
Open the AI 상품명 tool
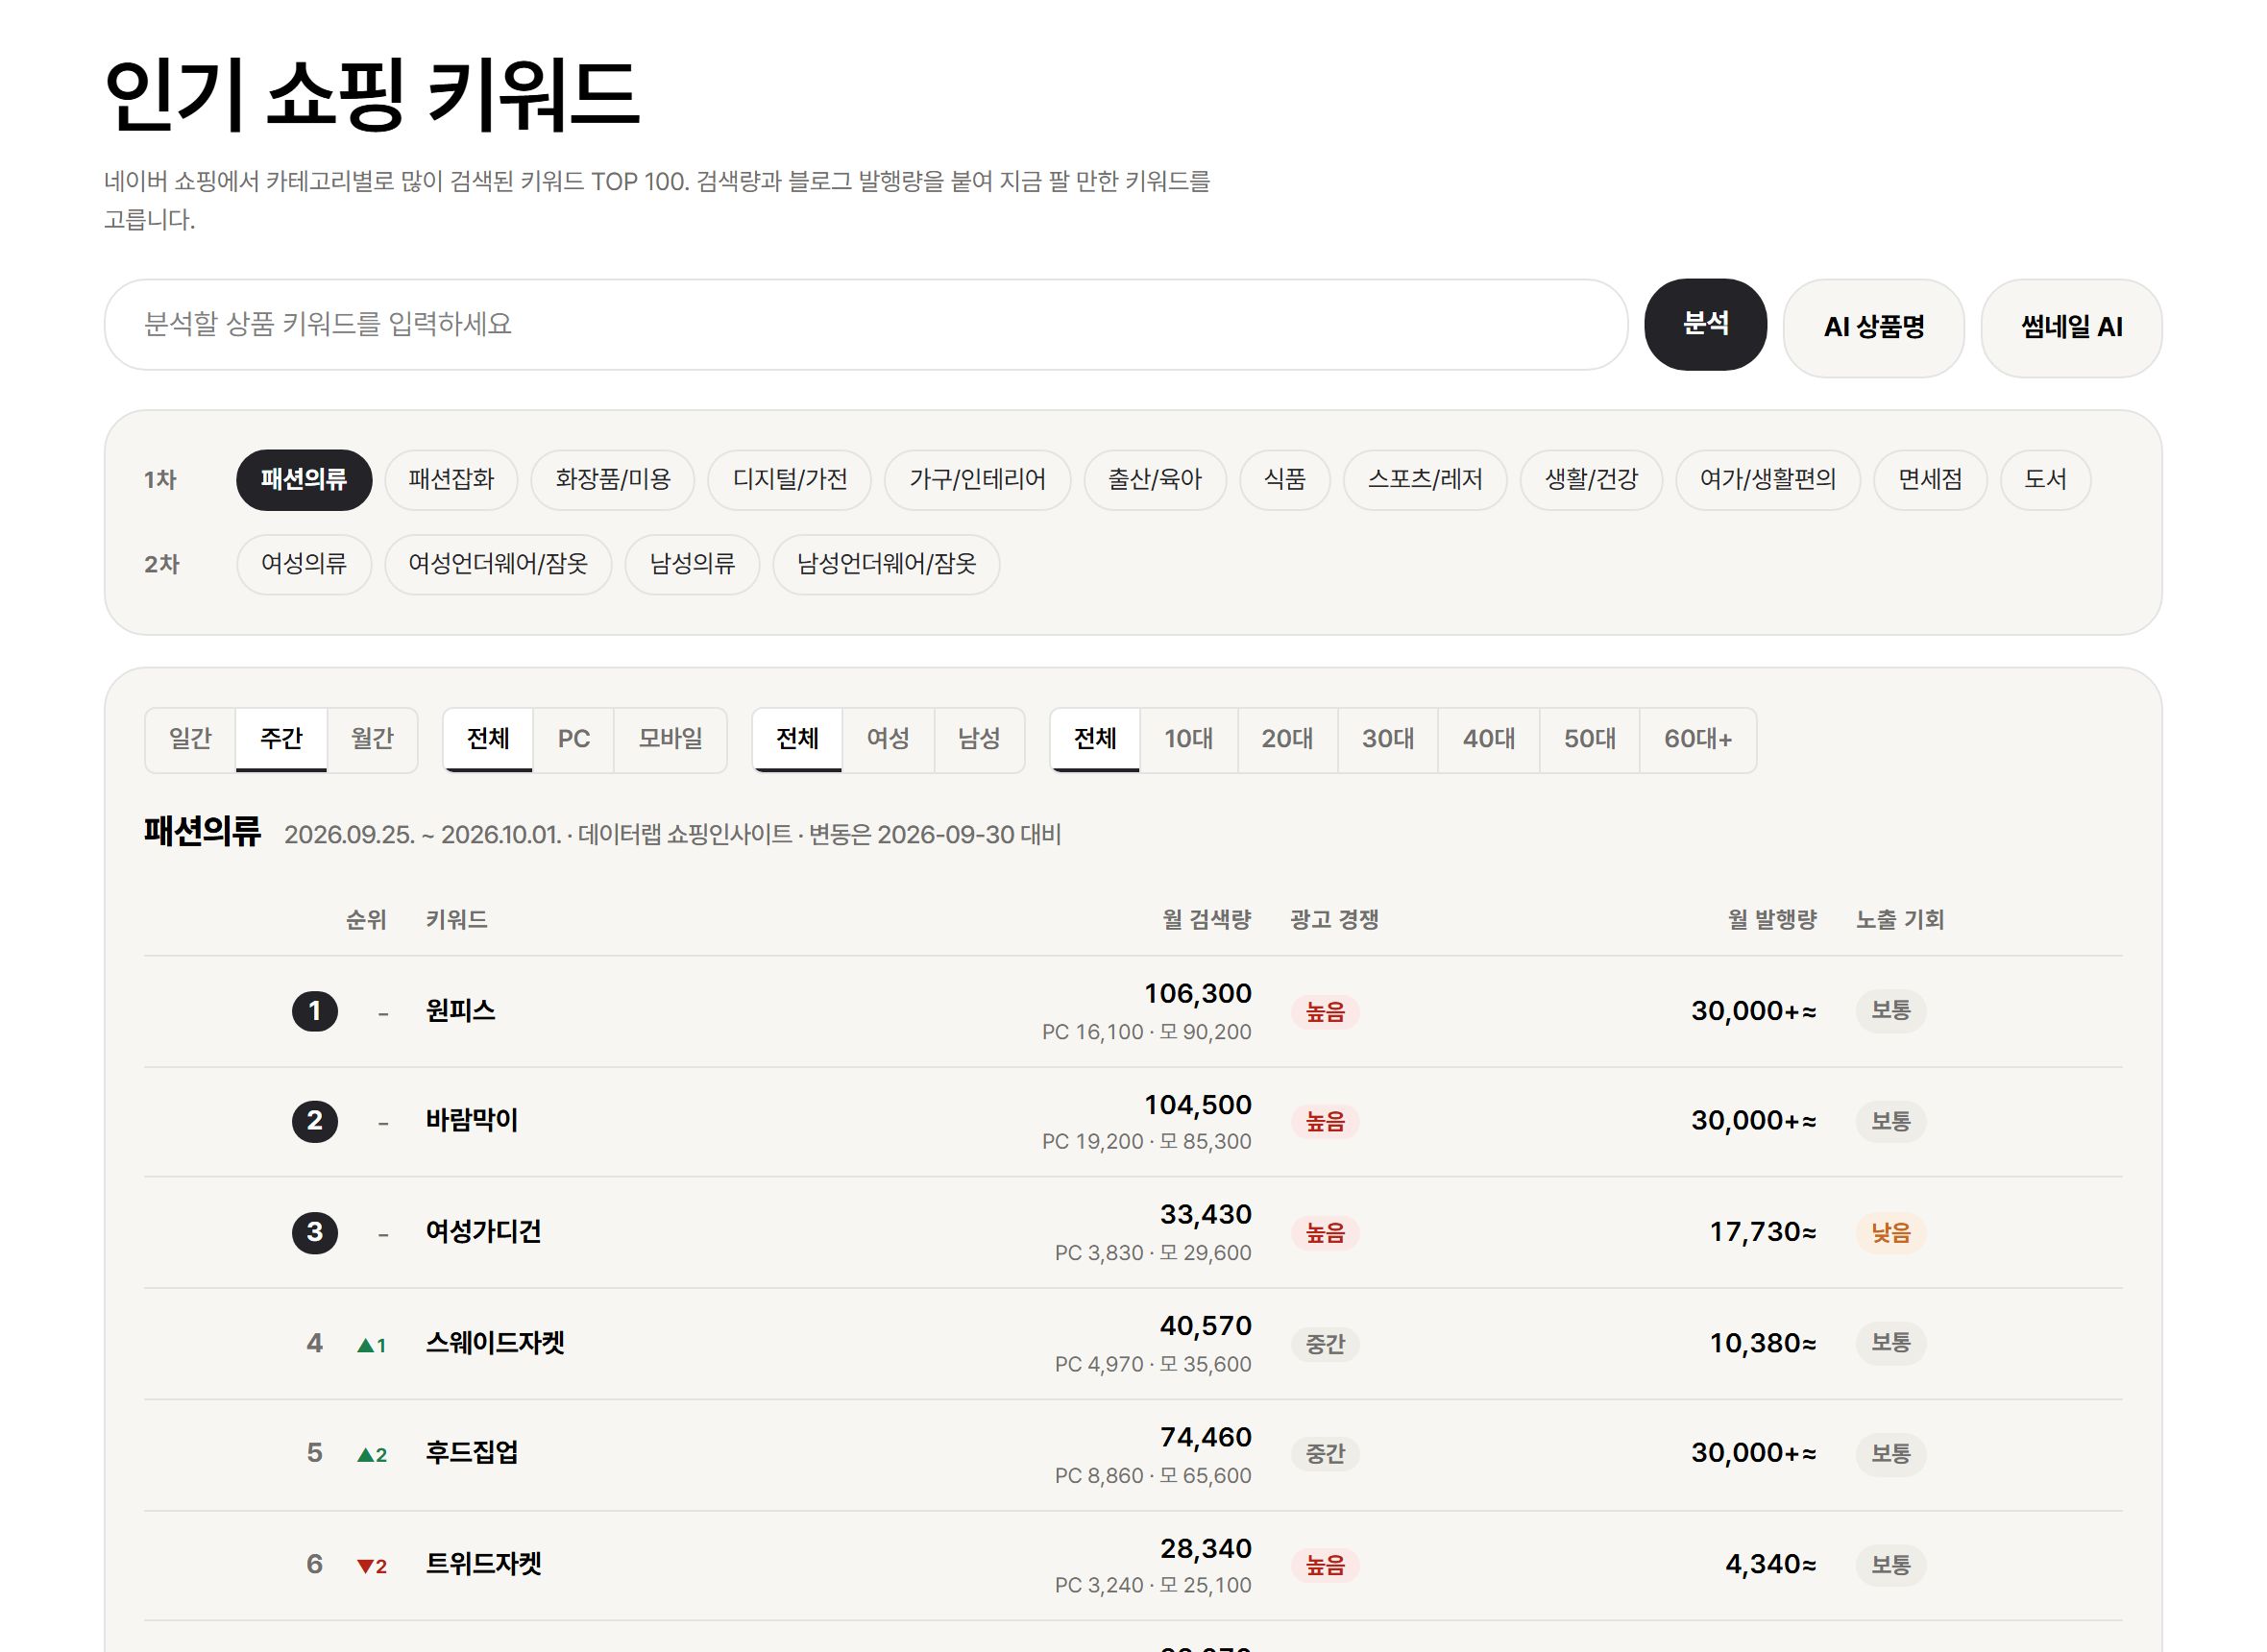1872,327
